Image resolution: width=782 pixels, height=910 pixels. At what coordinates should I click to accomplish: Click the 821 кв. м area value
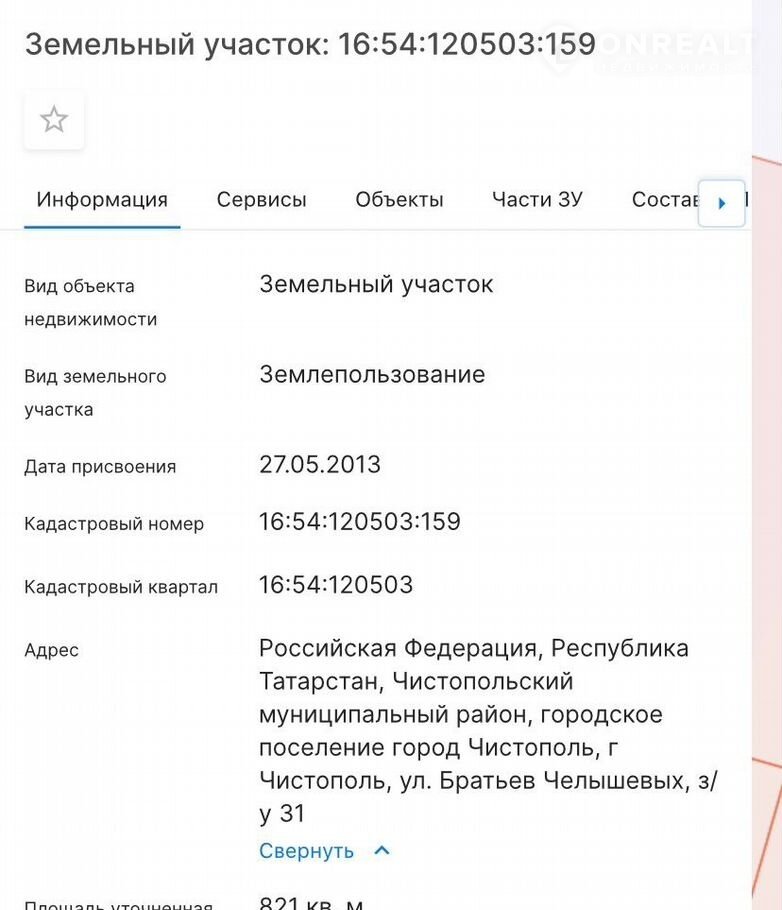coord(312,903)
